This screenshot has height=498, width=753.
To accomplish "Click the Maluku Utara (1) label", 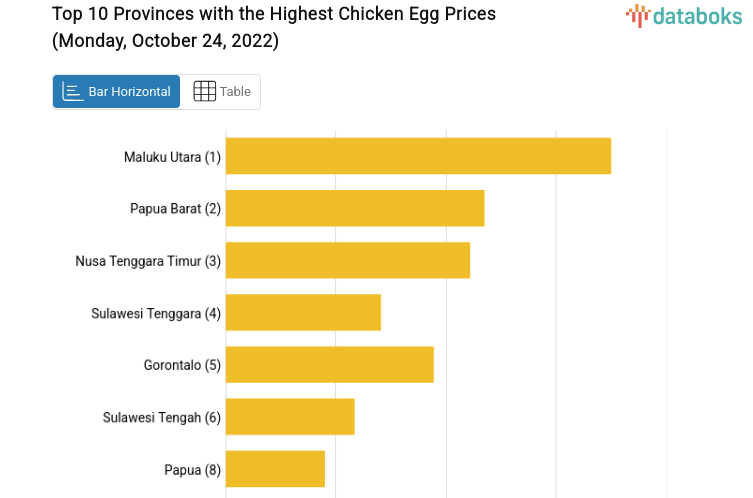I will (x=172, y=157).
